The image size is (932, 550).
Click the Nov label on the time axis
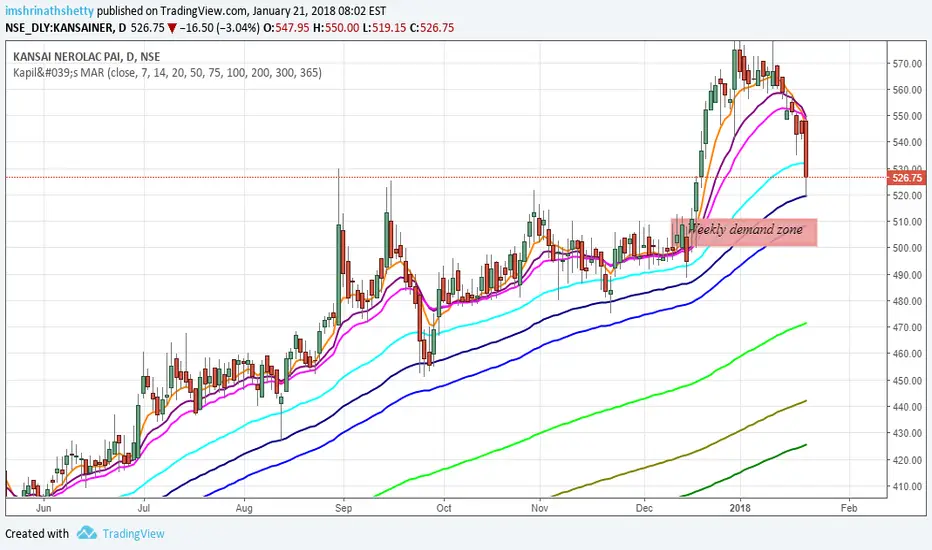[x=539, y=508]
